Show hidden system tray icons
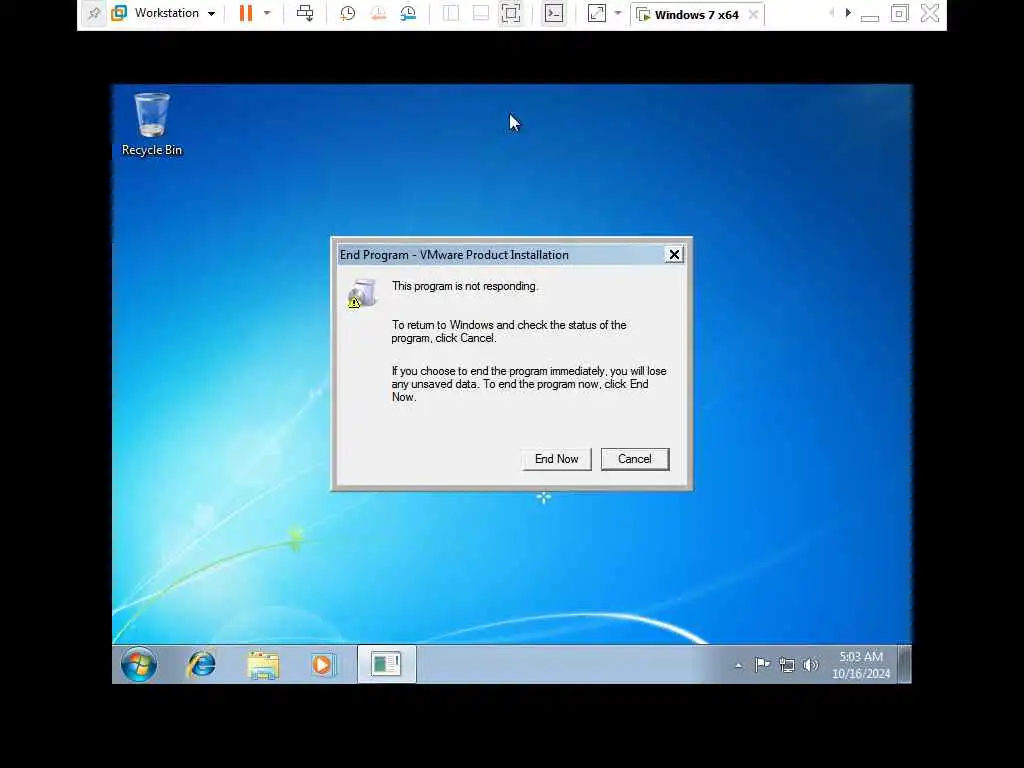1024x768 pixels. (739, 665)
